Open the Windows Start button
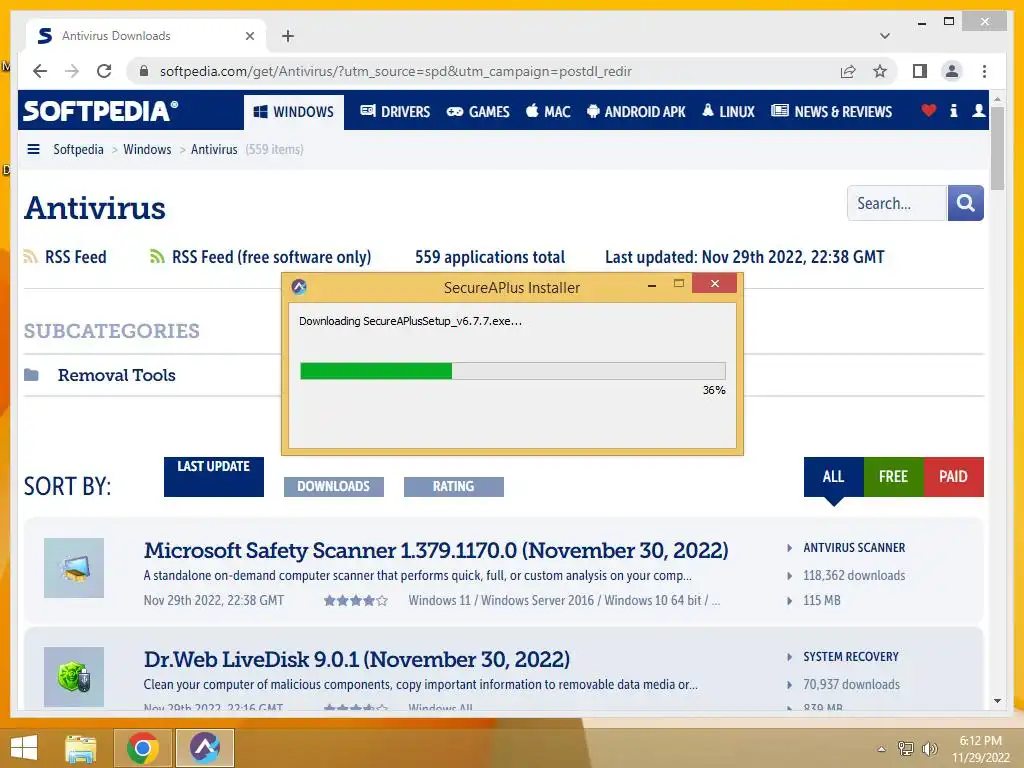This screenshot has width=1024, height=768. tap(24, 747)
